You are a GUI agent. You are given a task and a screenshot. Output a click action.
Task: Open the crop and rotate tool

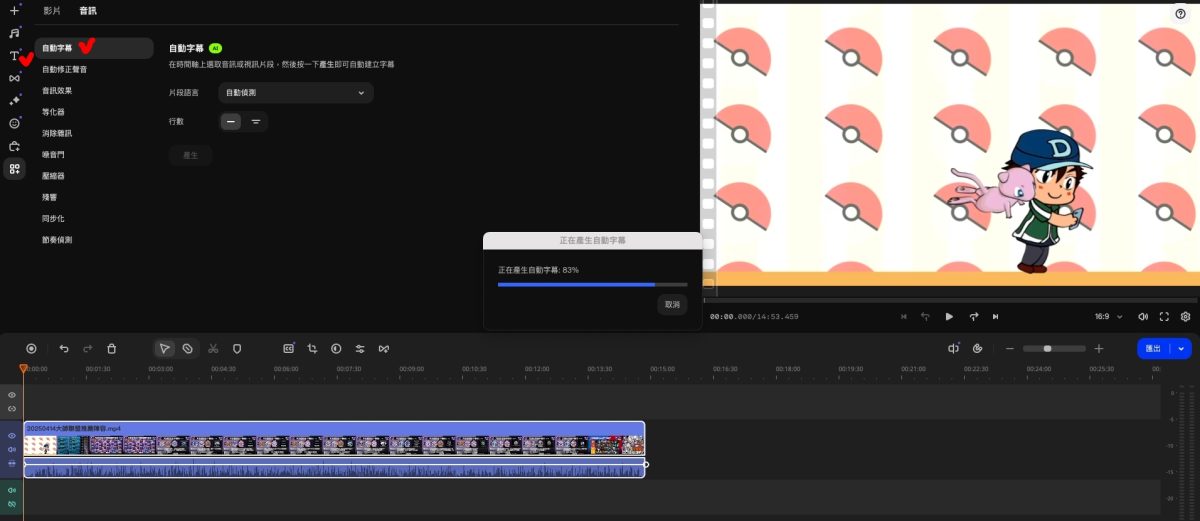pyautogui.click(x=312, y=348)
